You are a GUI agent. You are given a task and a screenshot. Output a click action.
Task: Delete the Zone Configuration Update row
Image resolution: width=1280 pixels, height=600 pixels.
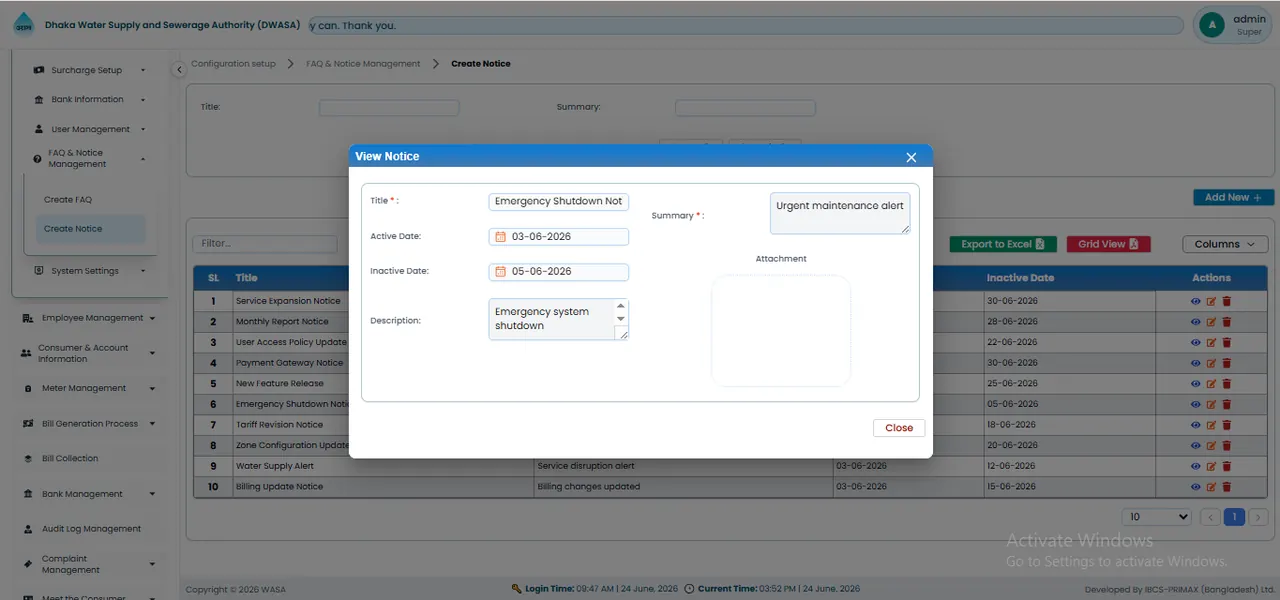[1227, 445]
